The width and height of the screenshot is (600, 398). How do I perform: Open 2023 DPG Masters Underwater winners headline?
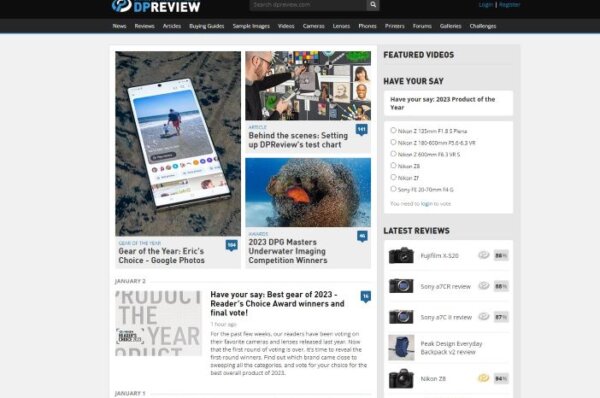point(288,251)
